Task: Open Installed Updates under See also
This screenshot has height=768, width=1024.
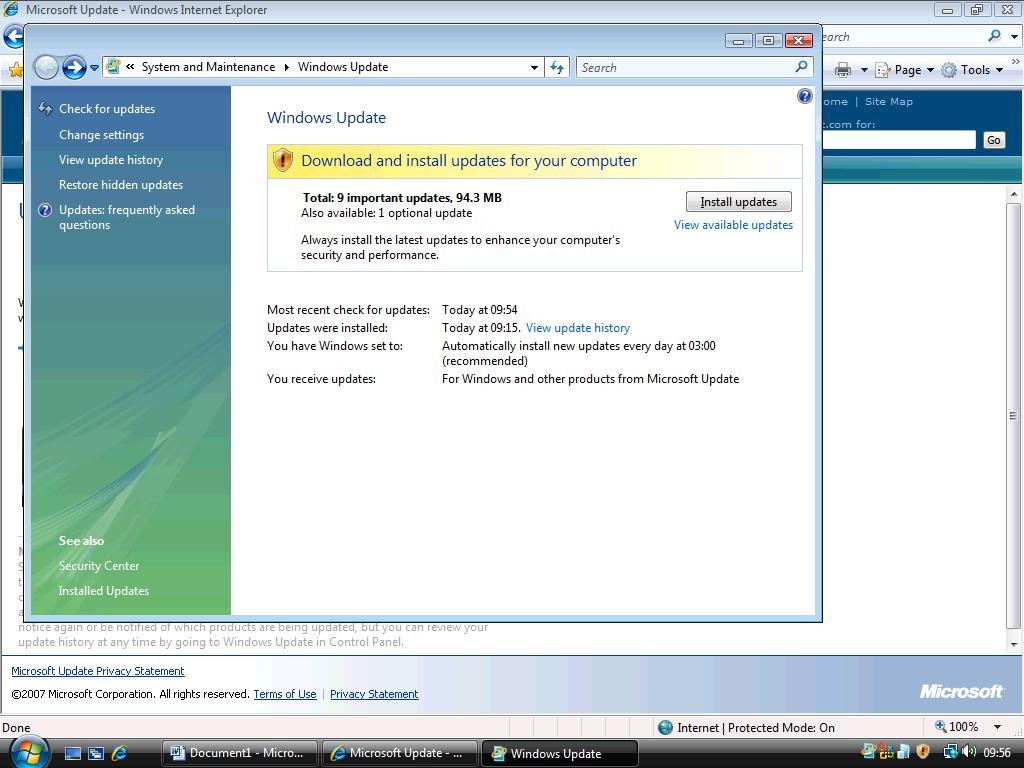Action: pyautogui.click(x=104, y=591)
